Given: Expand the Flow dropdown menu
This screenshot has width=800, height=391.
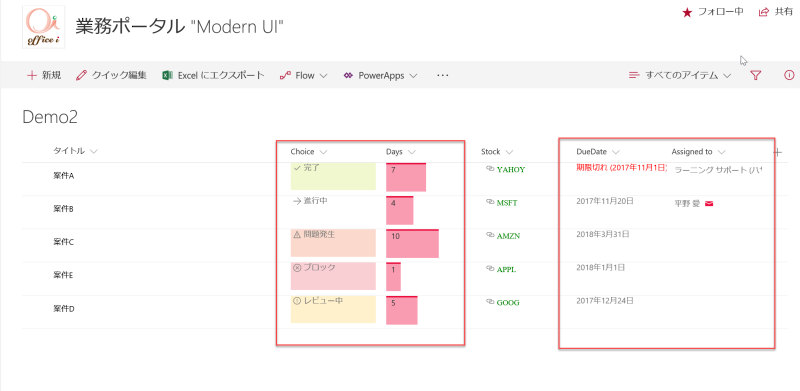Looking at the screenshot, I should (x=304, y=76).
